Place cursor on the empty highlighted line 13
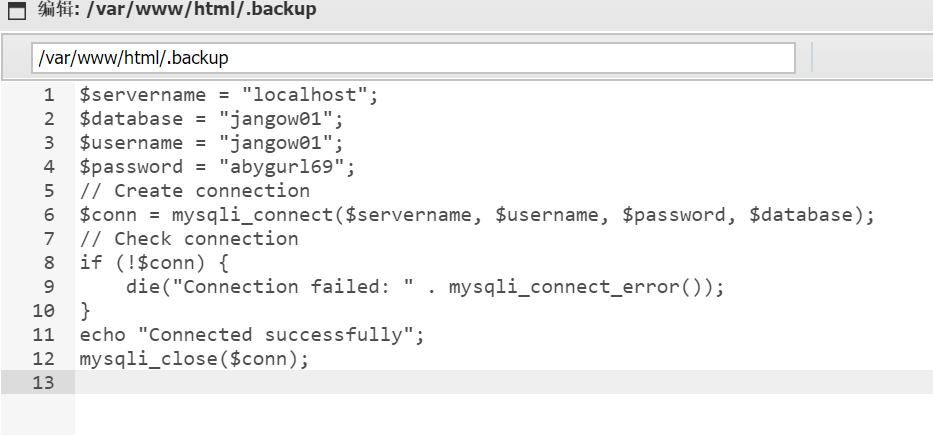The height and width of the screenshot is (435, 933). point(503,382)
